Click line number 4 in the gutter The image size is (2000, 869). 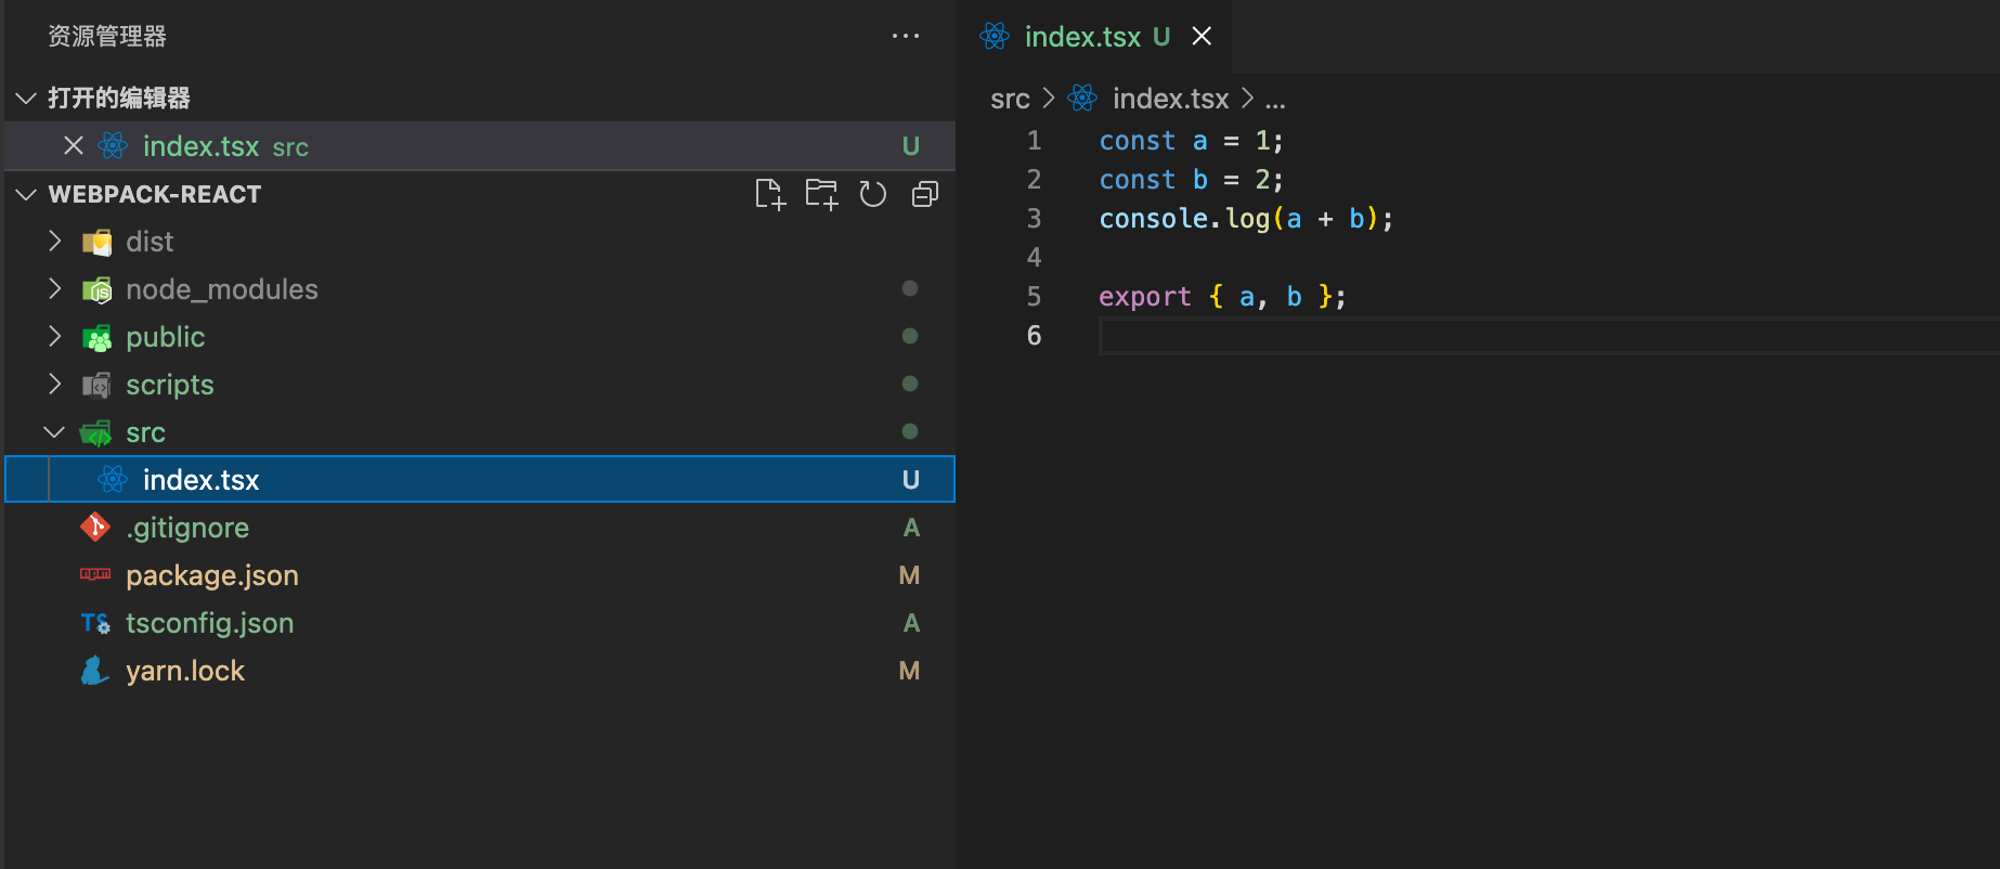coord(1034,258)
